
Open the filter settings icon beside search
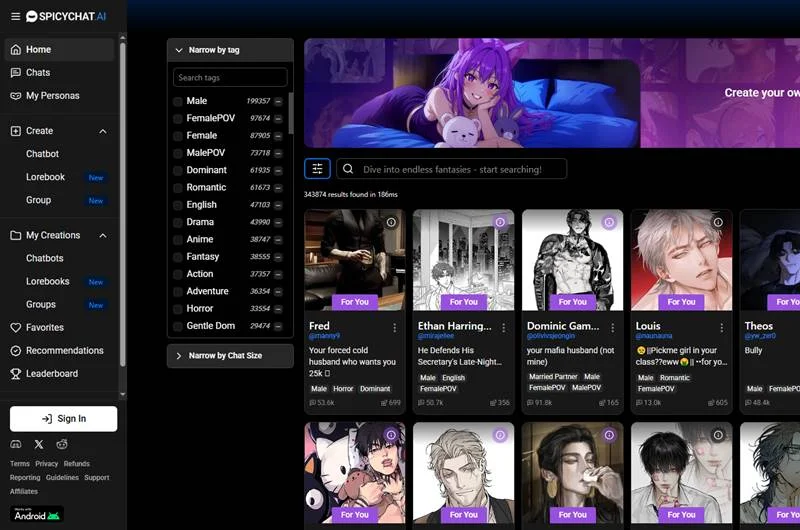(x=317, y=169)
